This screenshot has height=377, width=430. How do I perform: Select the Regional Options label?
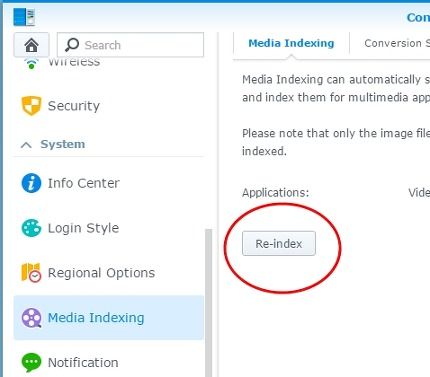101,273
